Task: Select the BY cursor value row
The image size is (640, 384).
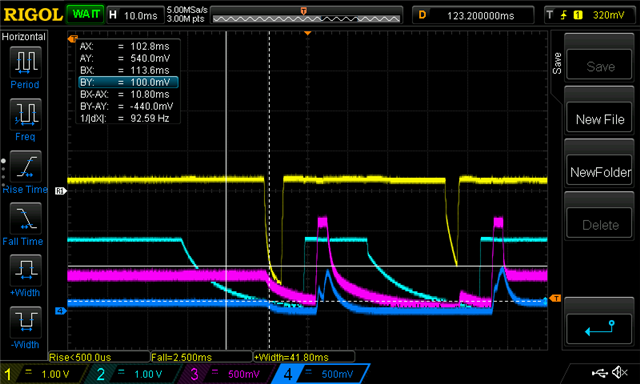Action: coord(128,82)
